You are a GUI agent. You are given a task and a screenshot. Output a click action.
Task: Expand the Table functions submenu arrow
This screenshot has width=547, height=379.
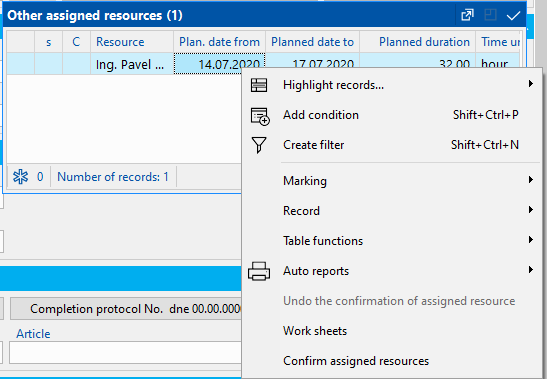coord(531,240)
